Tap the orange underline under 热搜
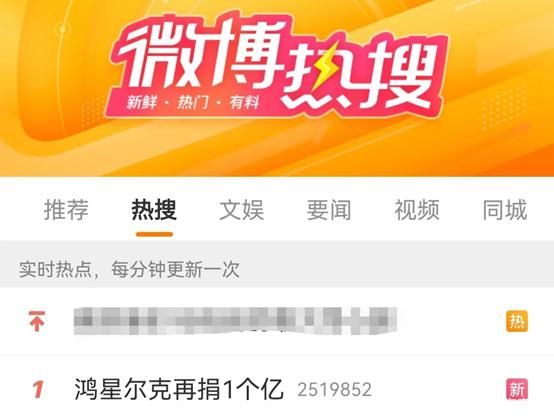 click(154, 234)
